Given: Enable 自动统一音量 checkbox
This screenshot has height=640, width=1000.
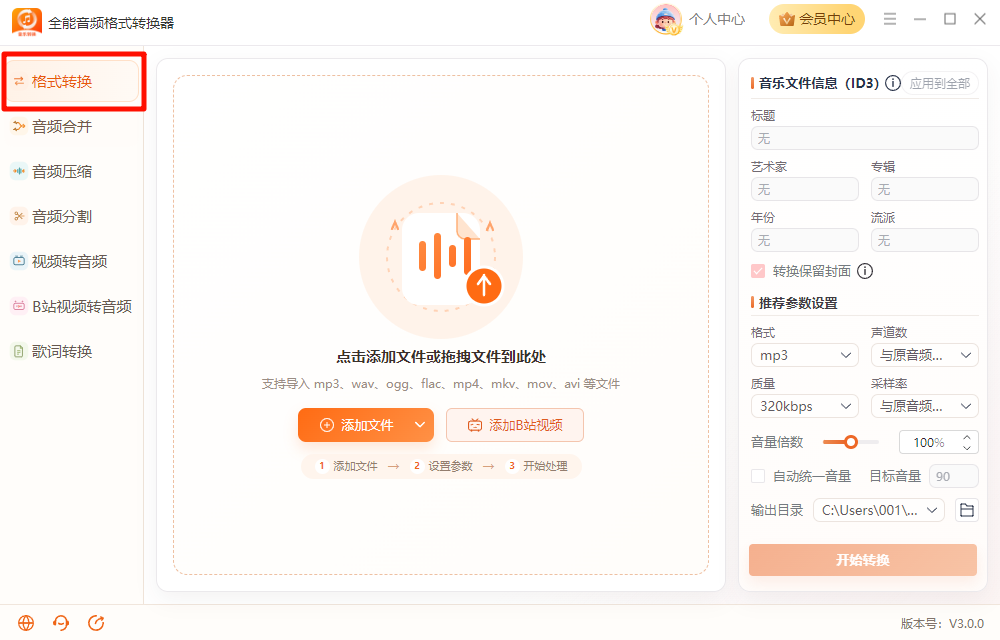Looking at the screenshot, I should tap(758, 476).
